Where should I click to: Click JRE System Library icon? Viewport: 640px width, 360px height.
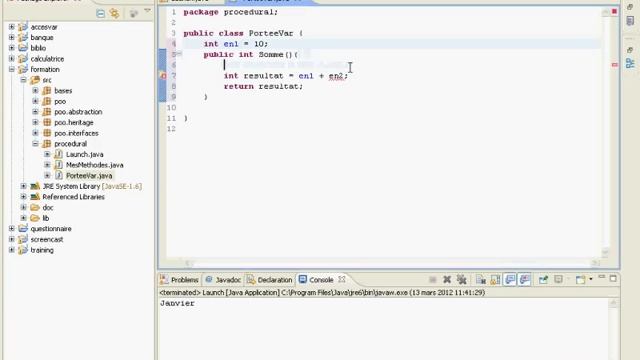[x=35, y=186]
